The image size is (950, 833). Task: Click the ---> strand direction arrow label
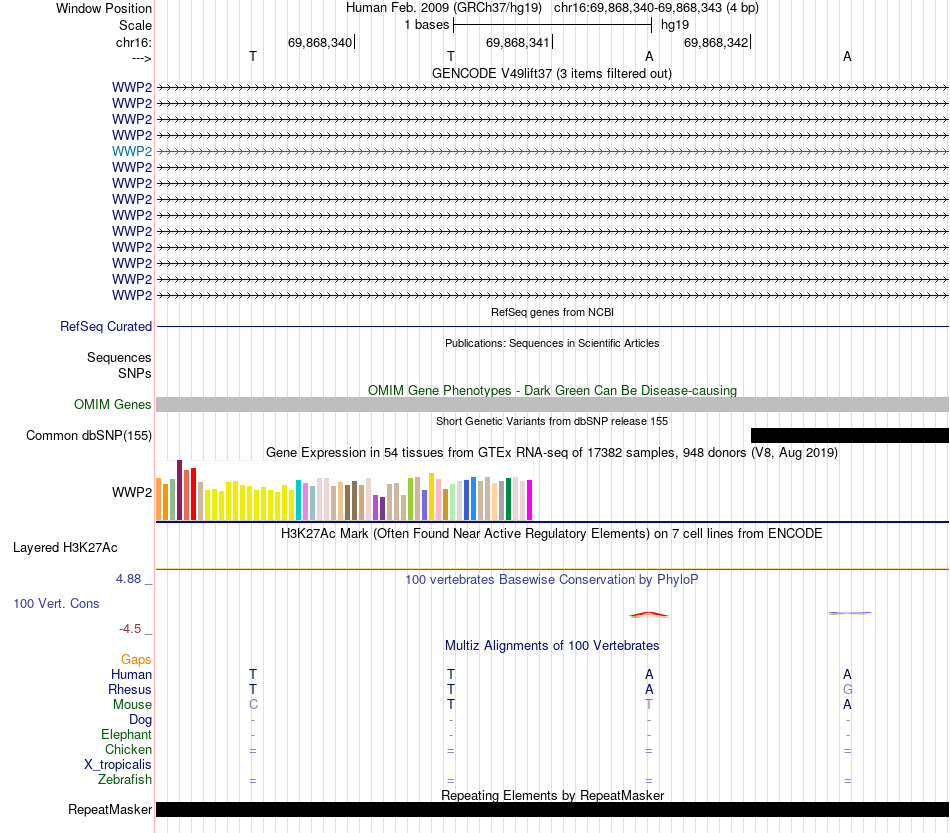pos(141,58)
